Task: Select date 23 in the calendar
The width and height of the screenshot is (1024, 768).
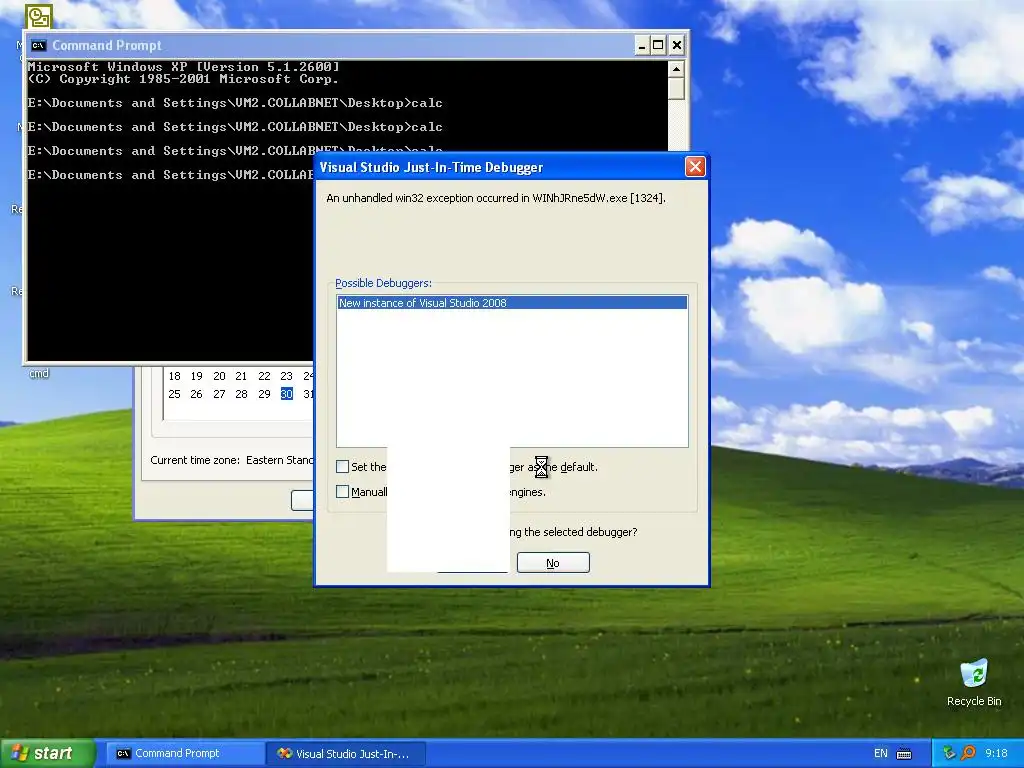Action: [x=286, y=376]
